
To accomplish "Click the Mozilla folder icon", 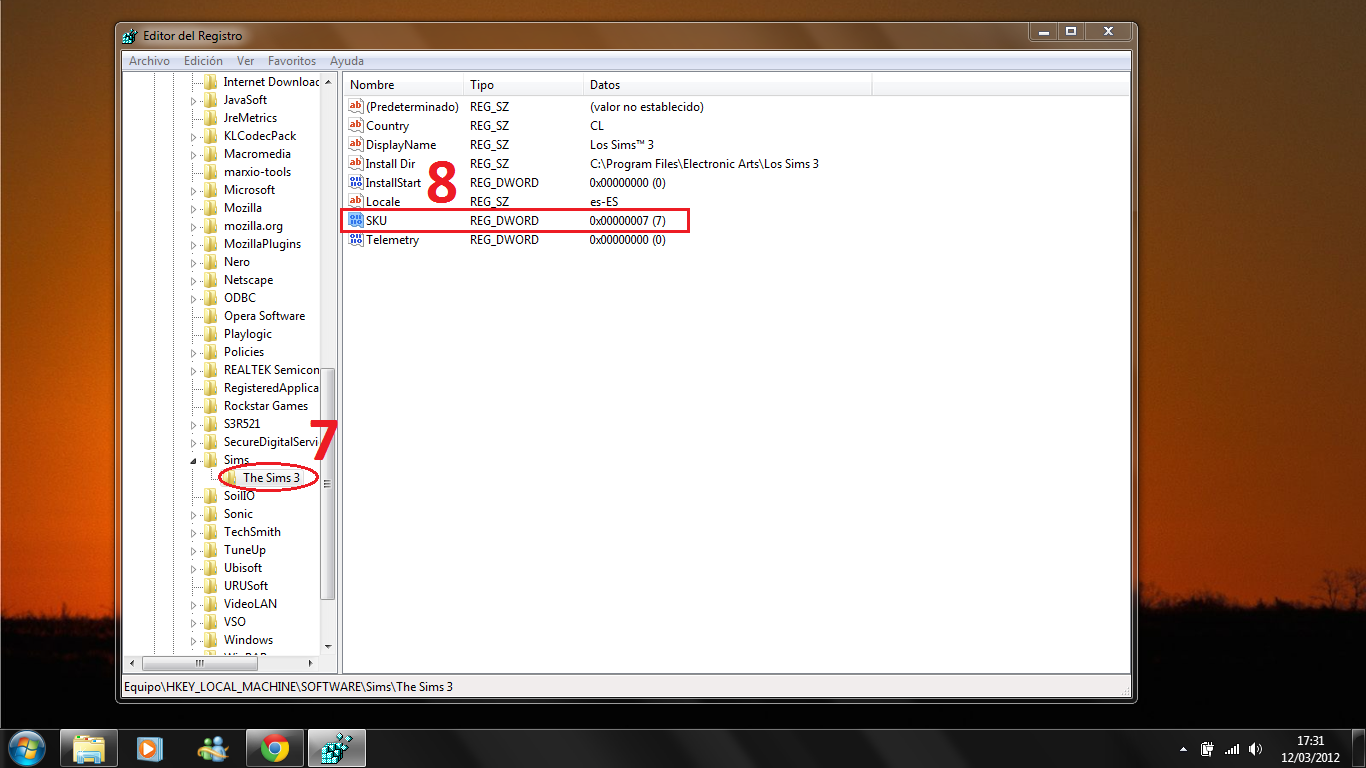I will point(211,208).
